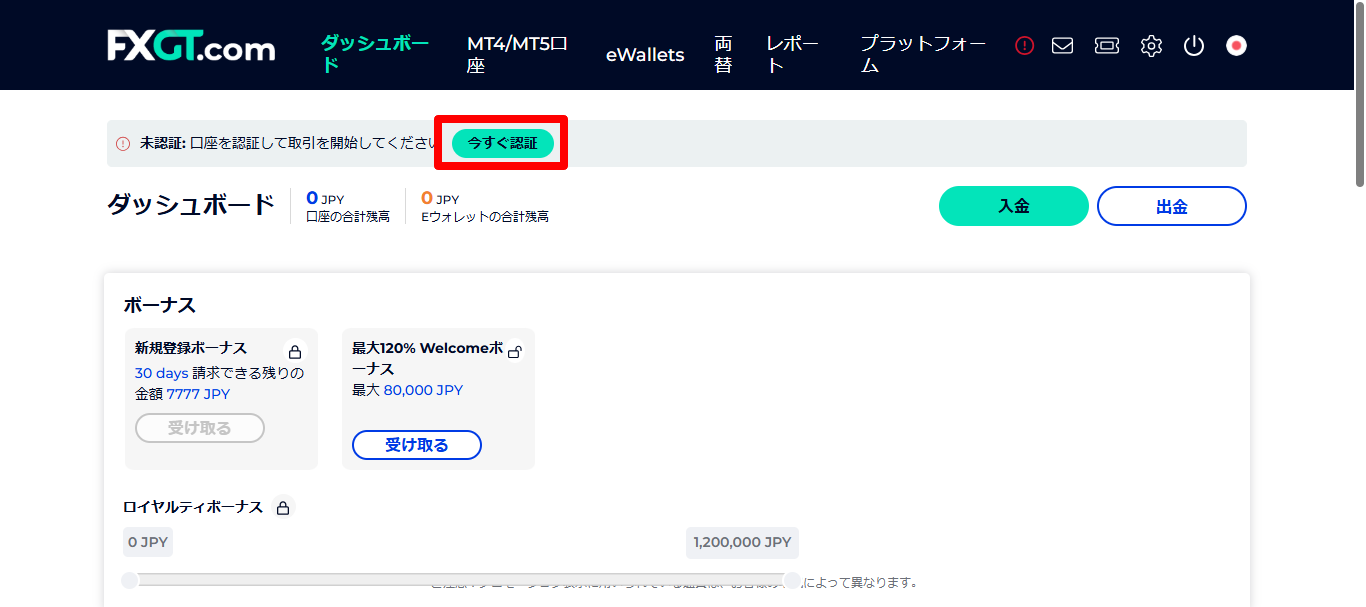
Task: Select the 両替 menu item
Action: pyautogui.click(x=723, y=54)
